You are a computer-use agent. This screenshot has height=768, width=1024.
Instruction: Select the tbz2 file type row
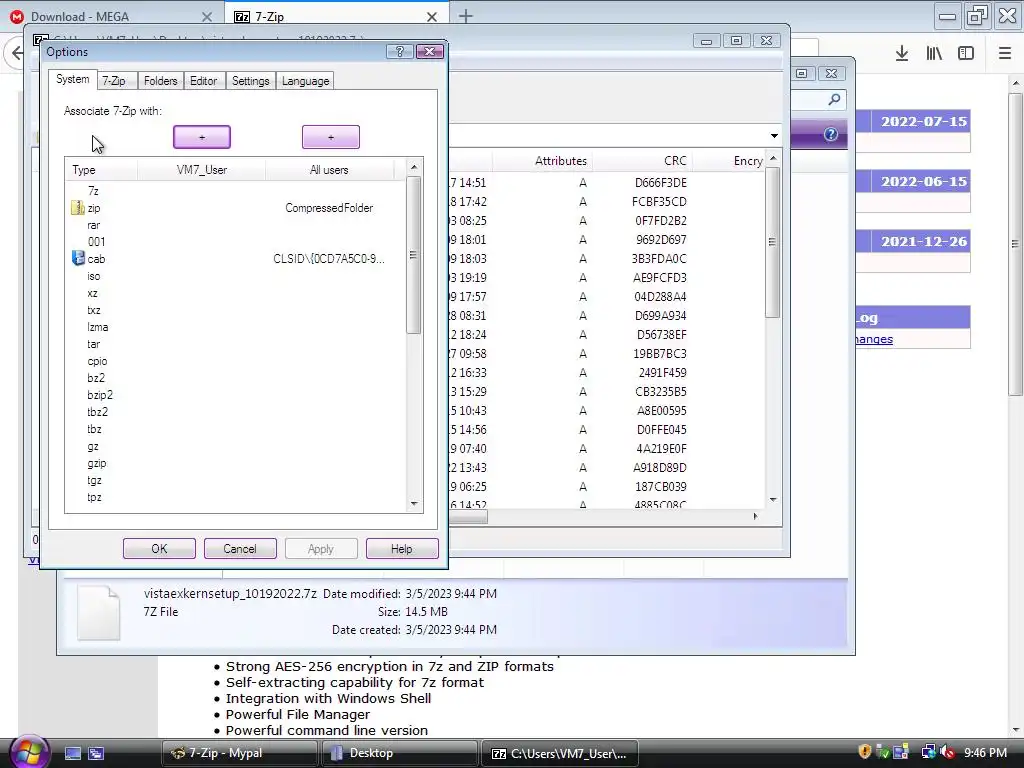click(x=235, y=411)
